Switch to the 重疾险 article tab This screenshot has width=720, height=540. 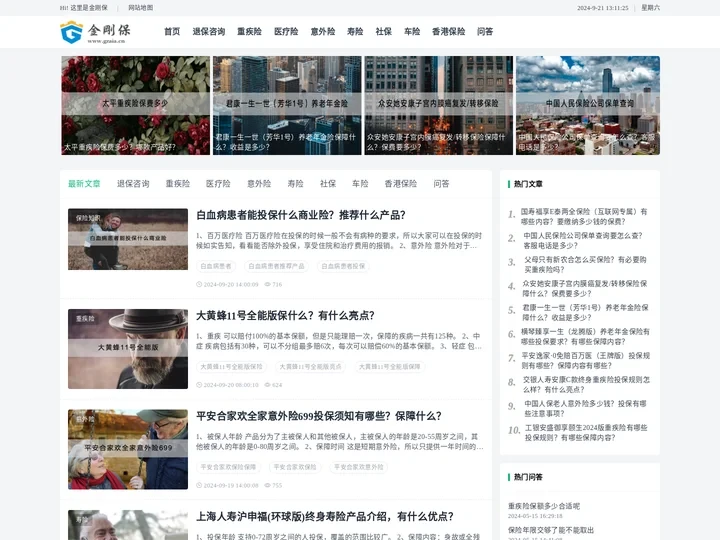click(178, 184)
